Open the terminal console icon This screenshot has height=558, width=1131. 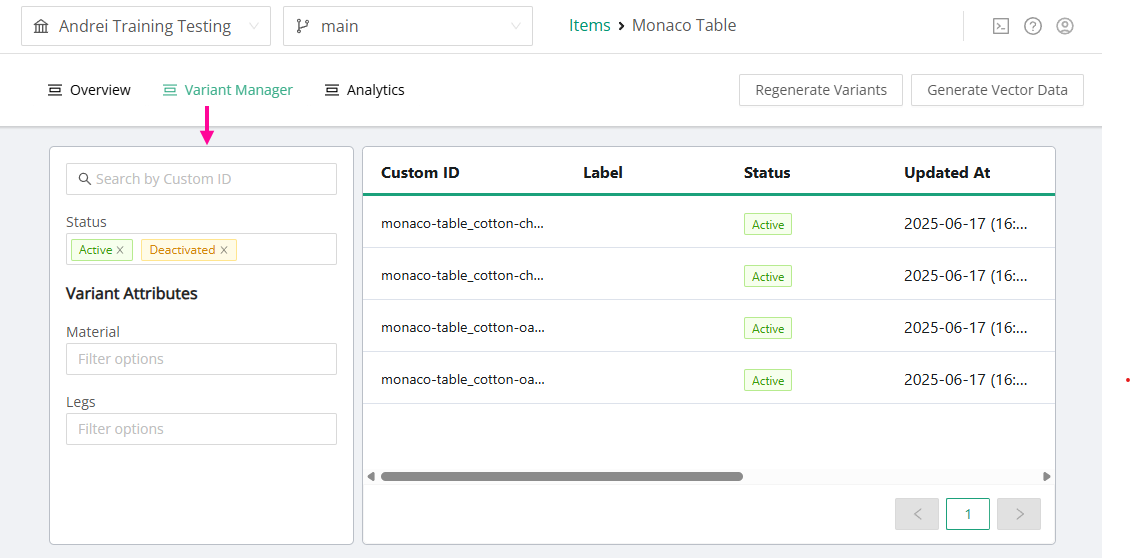coord(1000,26)
